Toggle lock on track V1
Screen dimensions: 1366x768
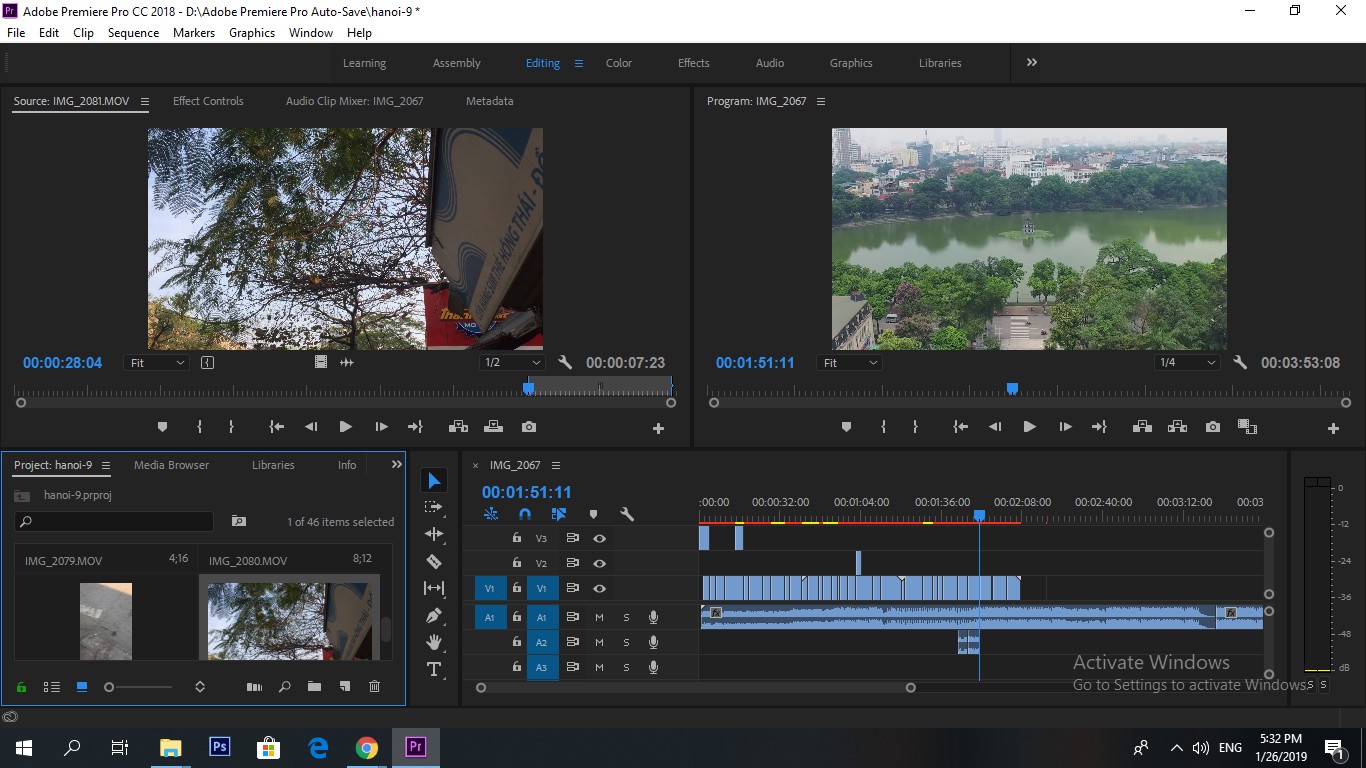pyautogui.click(x=517, y=588)
